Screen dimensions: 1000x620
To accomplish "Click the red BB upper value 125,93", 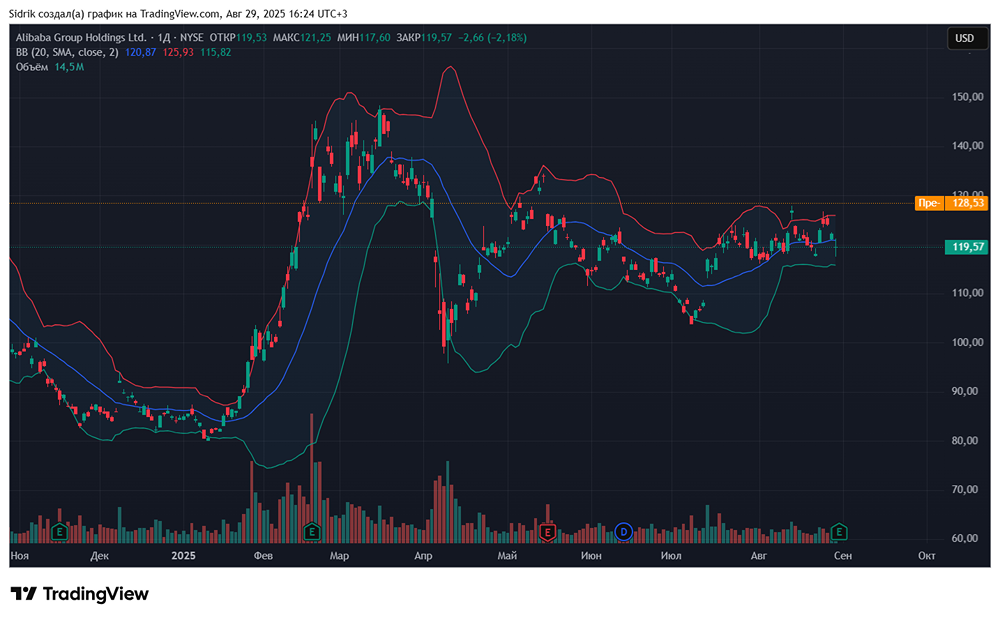I will [x=178, y=52].
